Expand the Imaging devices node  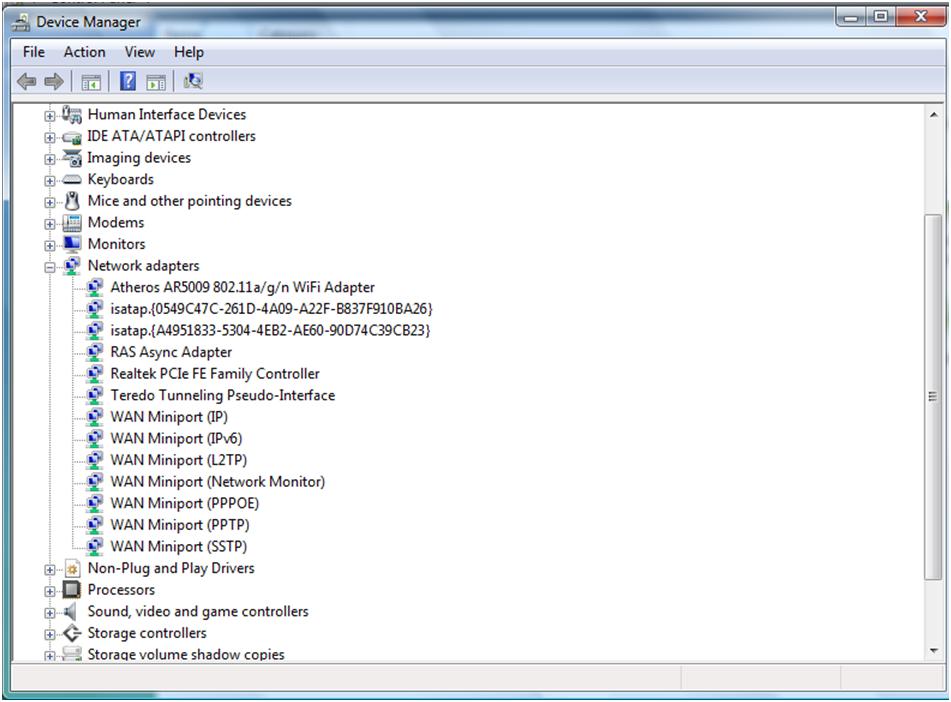50,159
